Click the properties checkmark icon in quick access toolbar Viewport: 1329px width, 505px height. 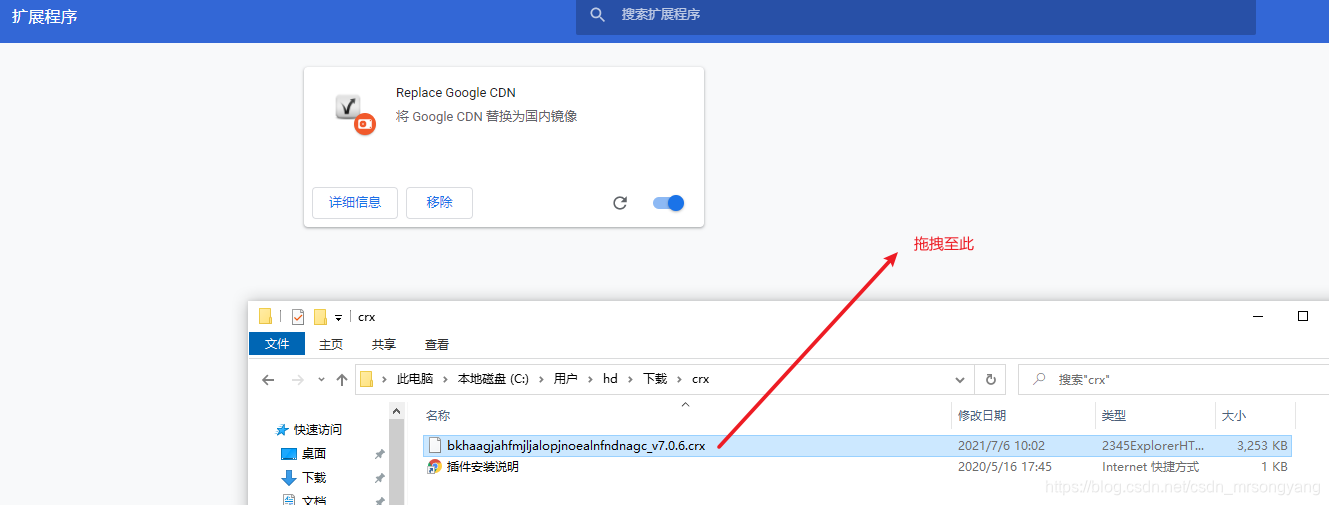tap(297, 316)
